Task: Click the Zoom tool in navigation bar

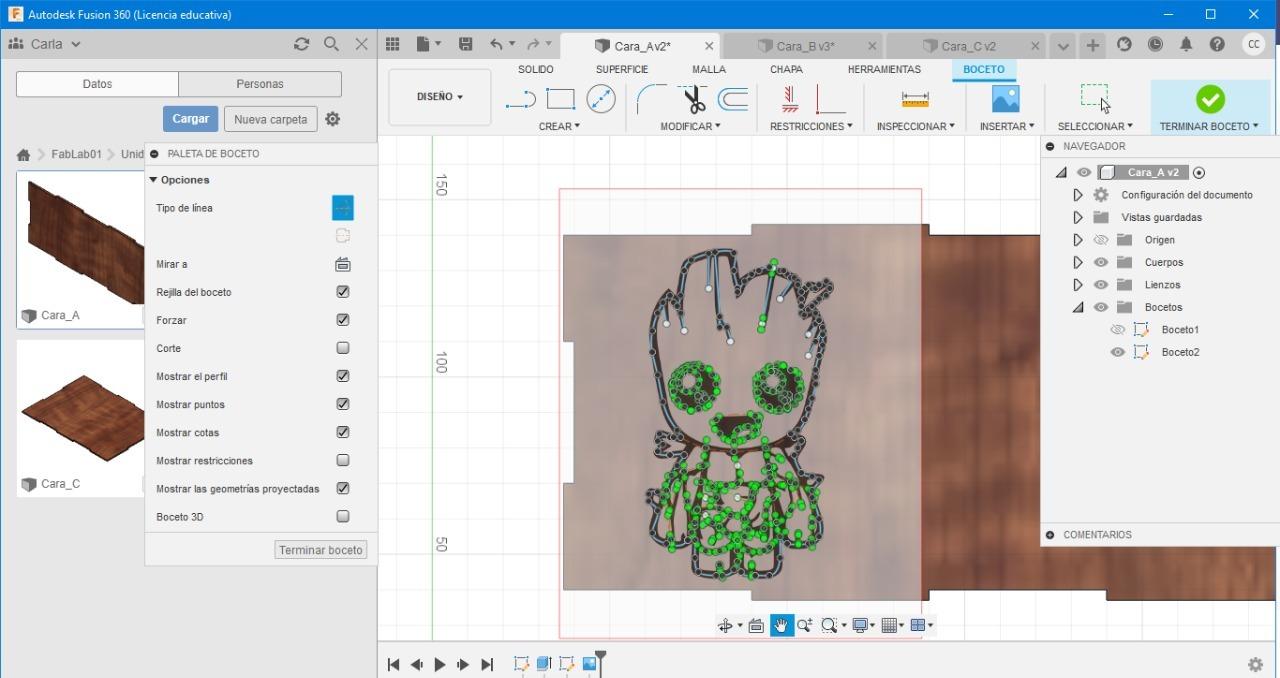Action: pos(804,625)
